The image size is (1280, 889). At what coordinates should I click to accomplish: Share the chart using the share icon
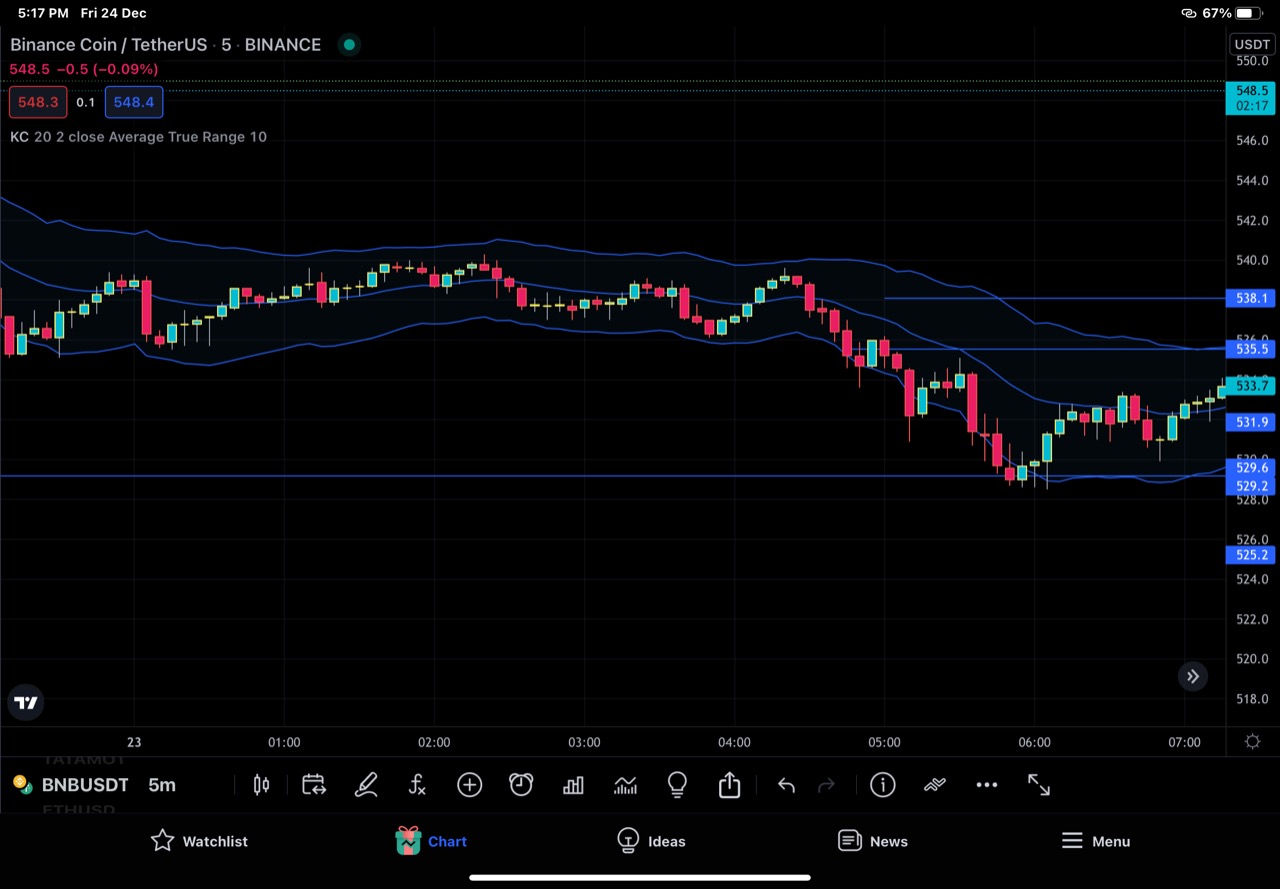tap(729, 785)
